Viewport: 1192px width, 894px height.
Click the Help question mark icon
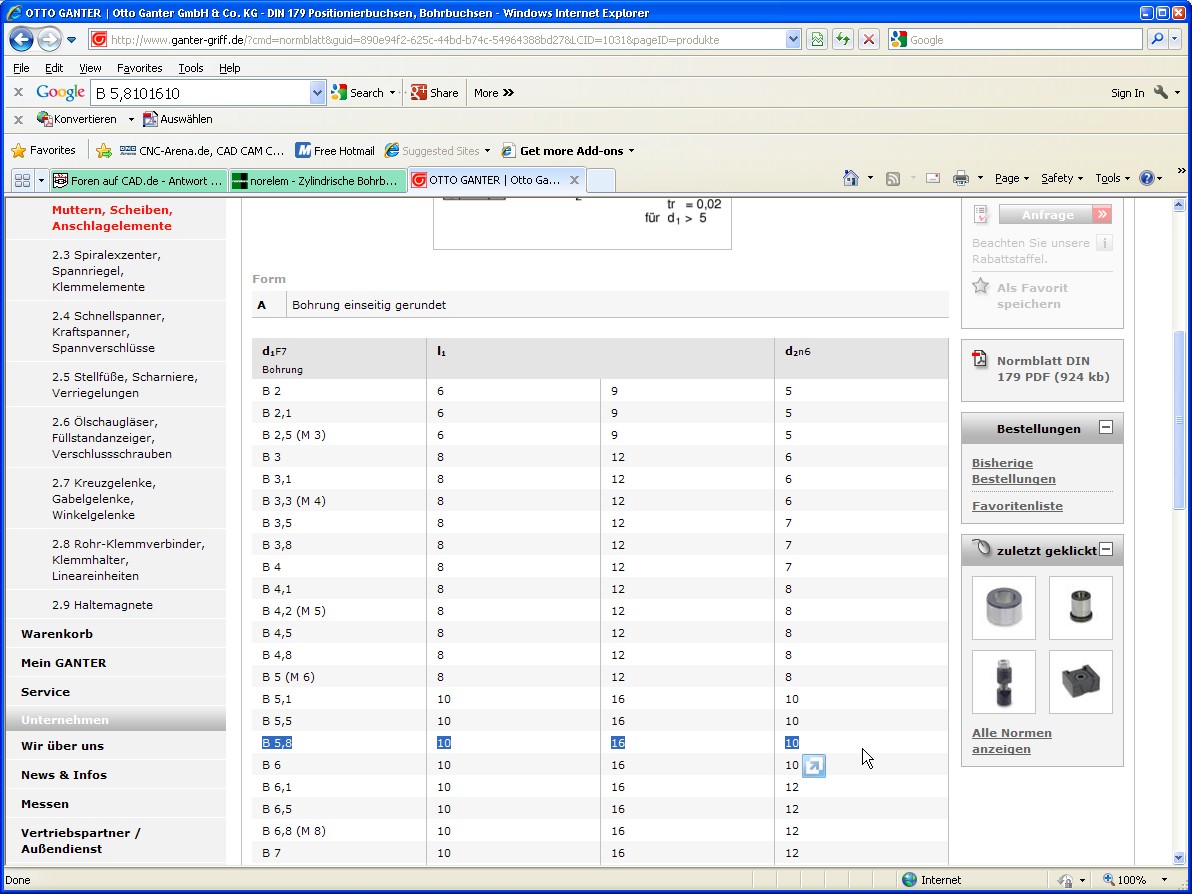click(1146, 178)
